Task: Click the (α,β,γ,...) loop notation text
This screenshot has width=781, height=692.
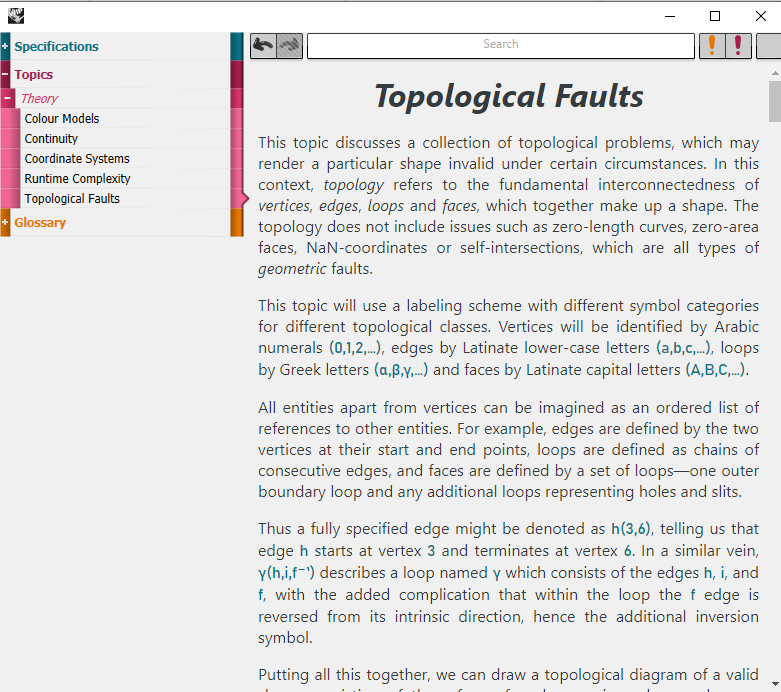Action: point(401,370)
